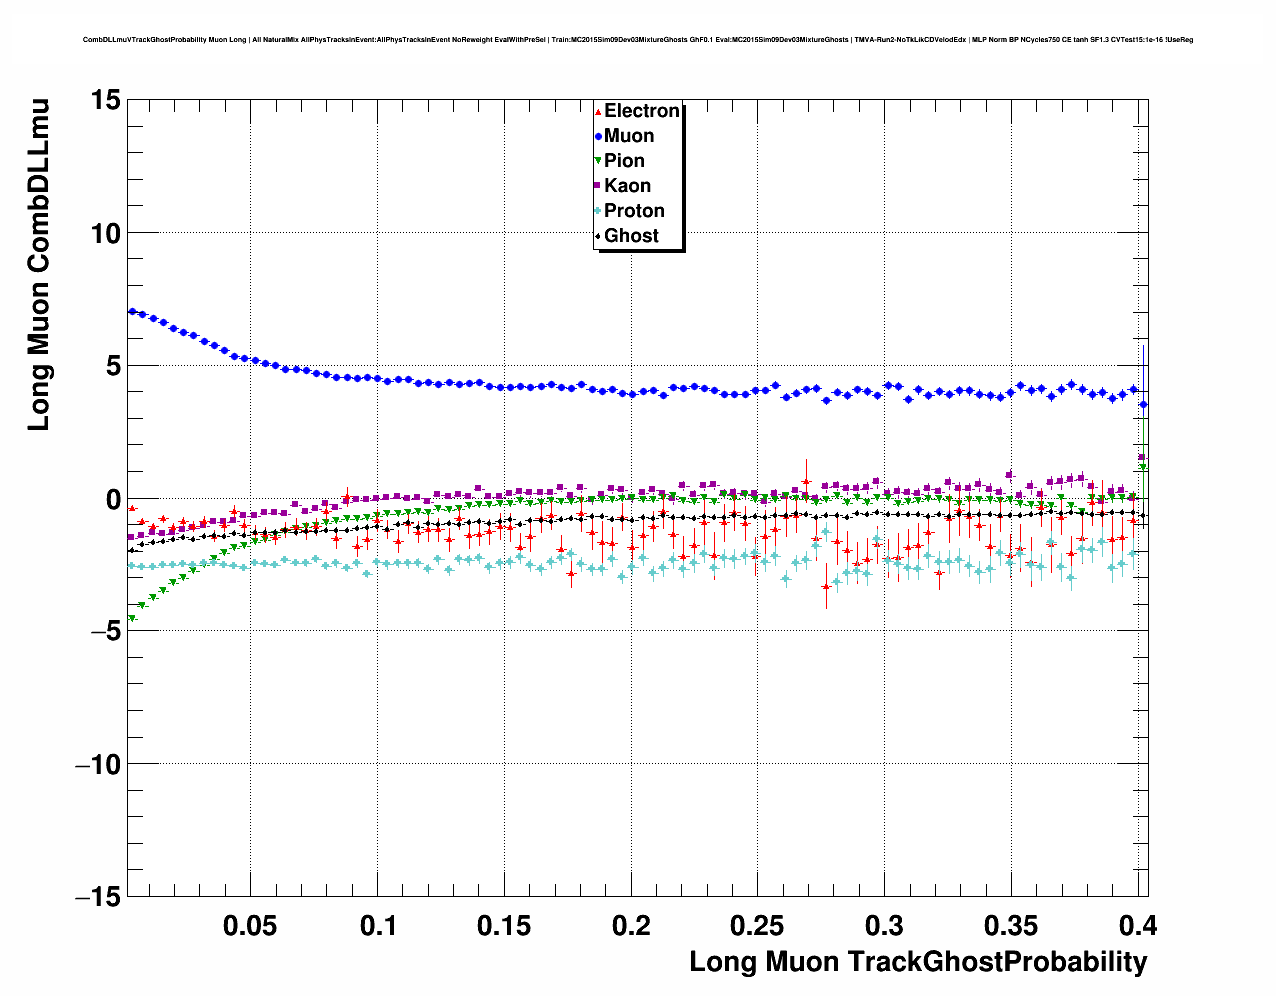This screenshot has width=1276, height=996.
Task: Select the 0.35 x-axis tick label
Action: pos(1011,926)
